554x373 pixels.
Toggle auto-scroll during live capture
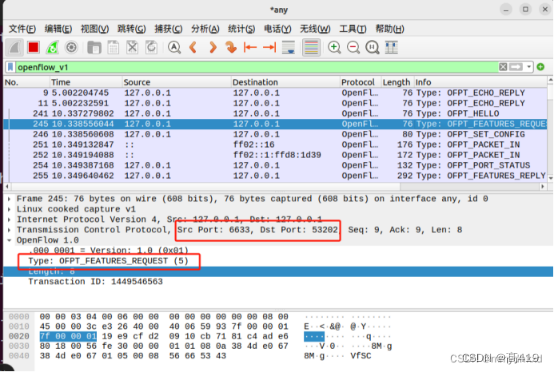288,47
